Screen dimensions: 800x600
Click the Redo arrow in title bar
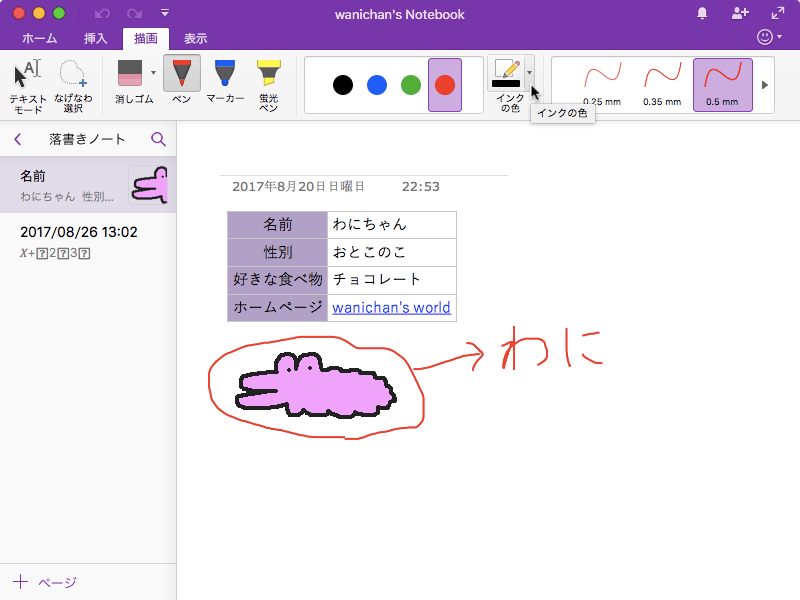pyautogui.click(x=135, y=13)
